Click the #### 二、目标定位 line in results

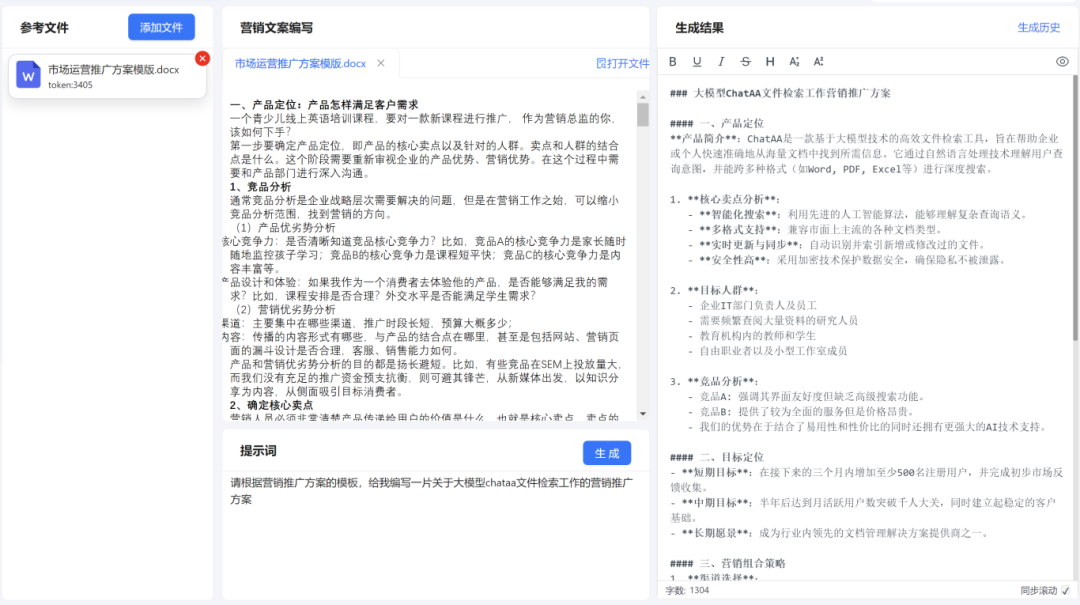pos(717,457)
